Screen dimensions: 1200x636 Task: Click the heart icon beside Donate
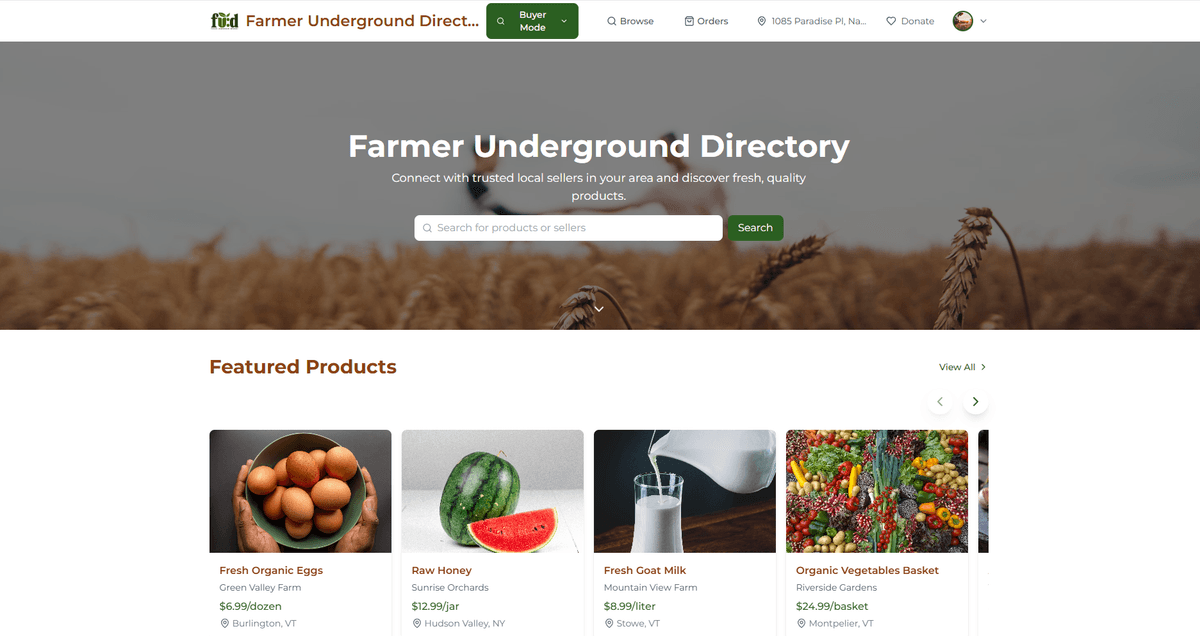891,21
